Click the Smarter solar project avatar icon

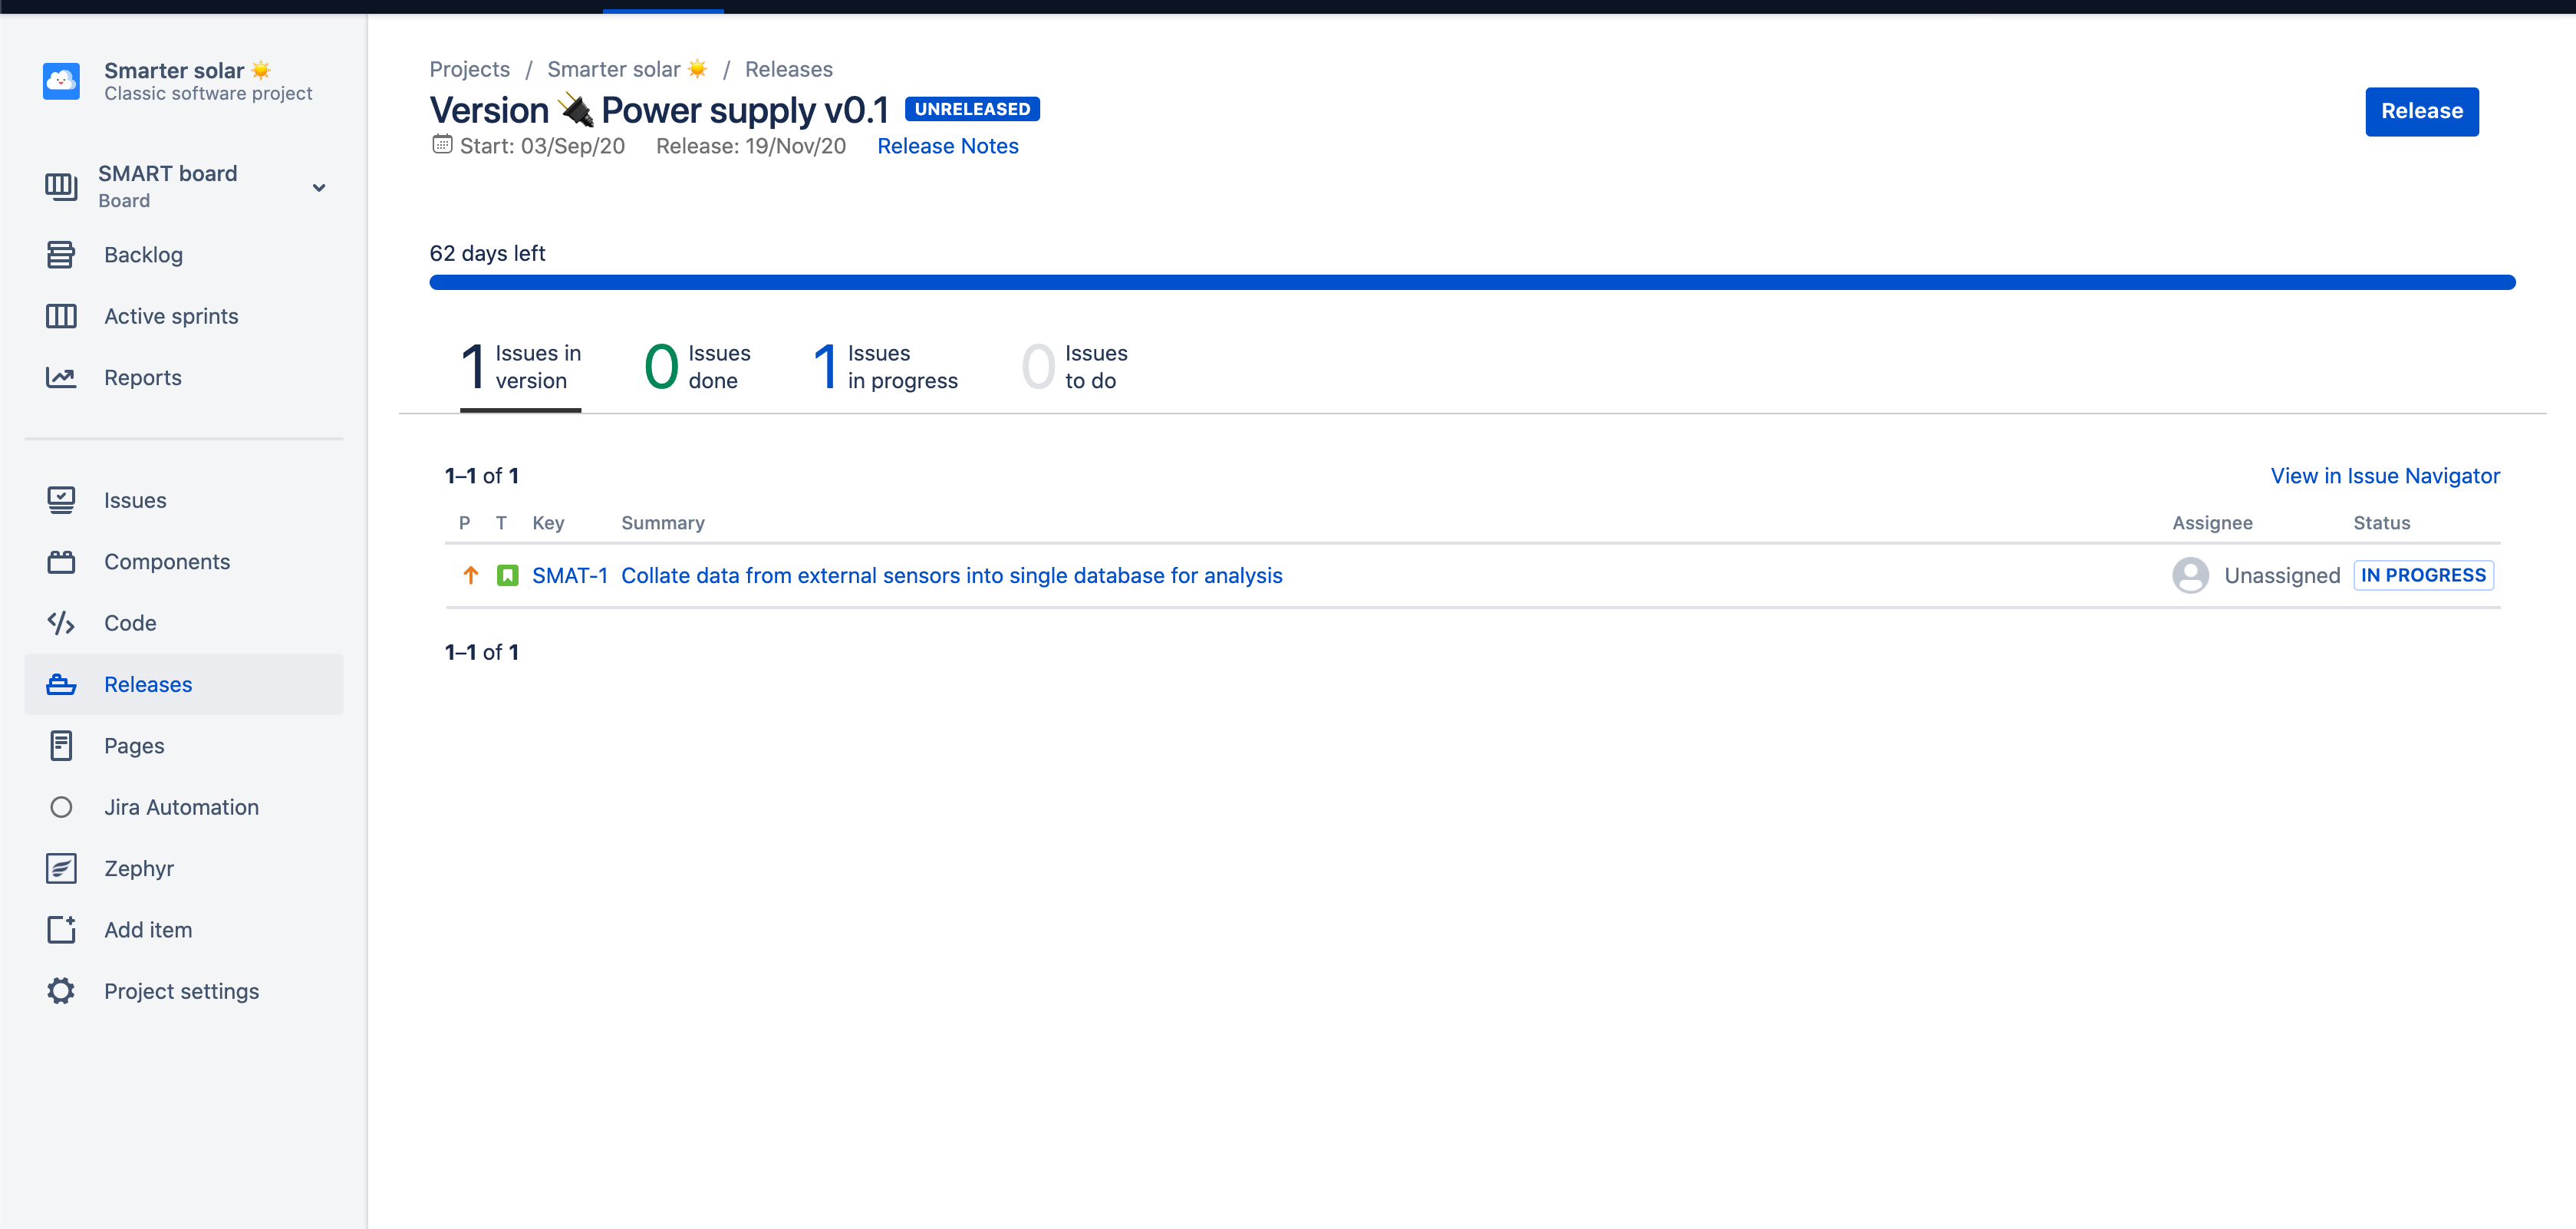61,81
